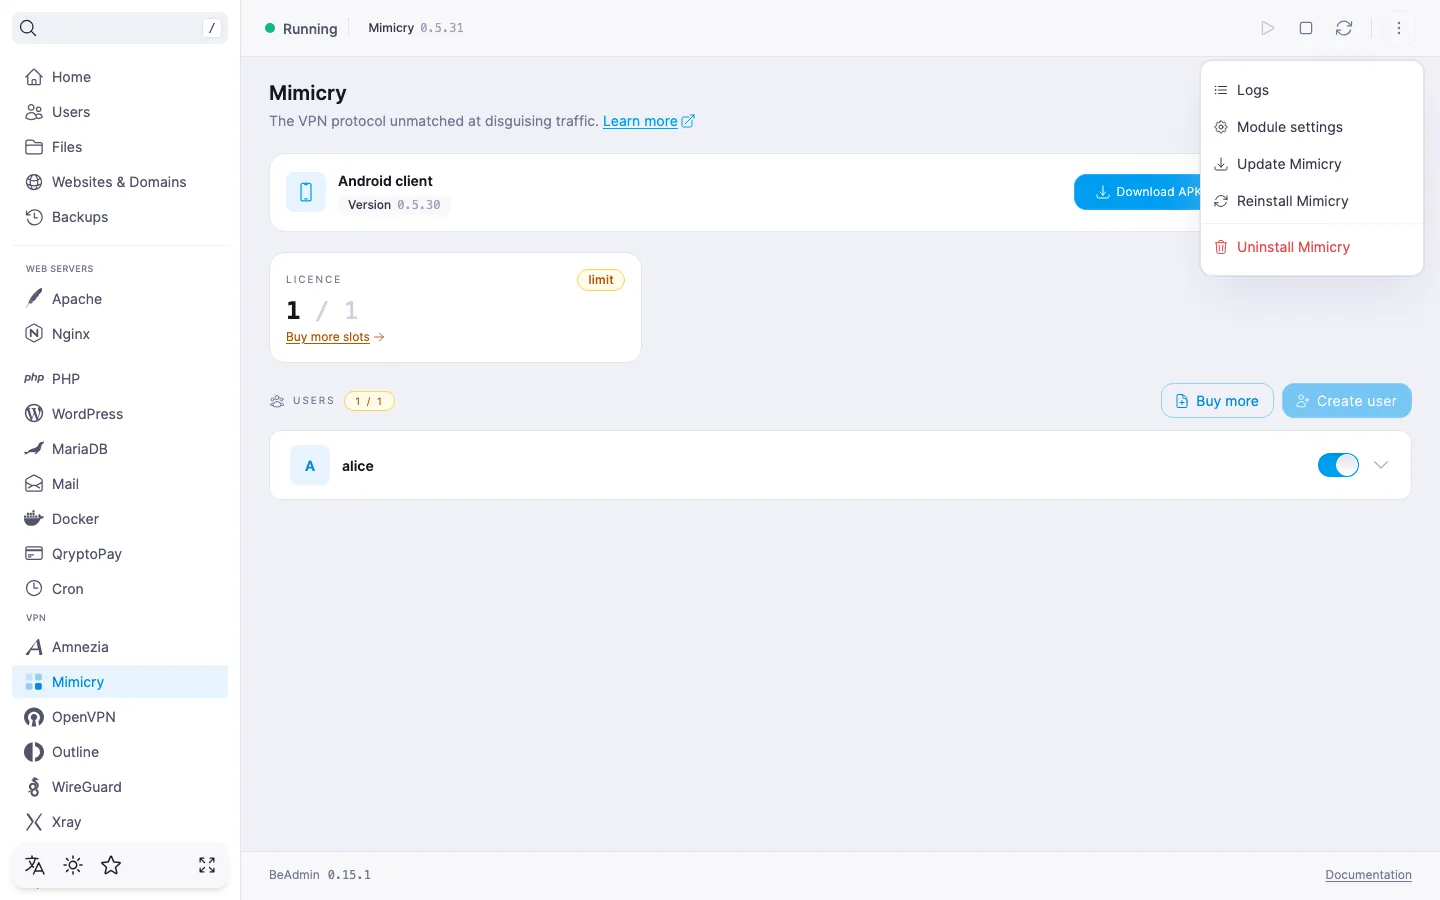Viewport: 1440px width, 900px height.
Task: Open Home from the sidebar
Action: click(120, 77)
